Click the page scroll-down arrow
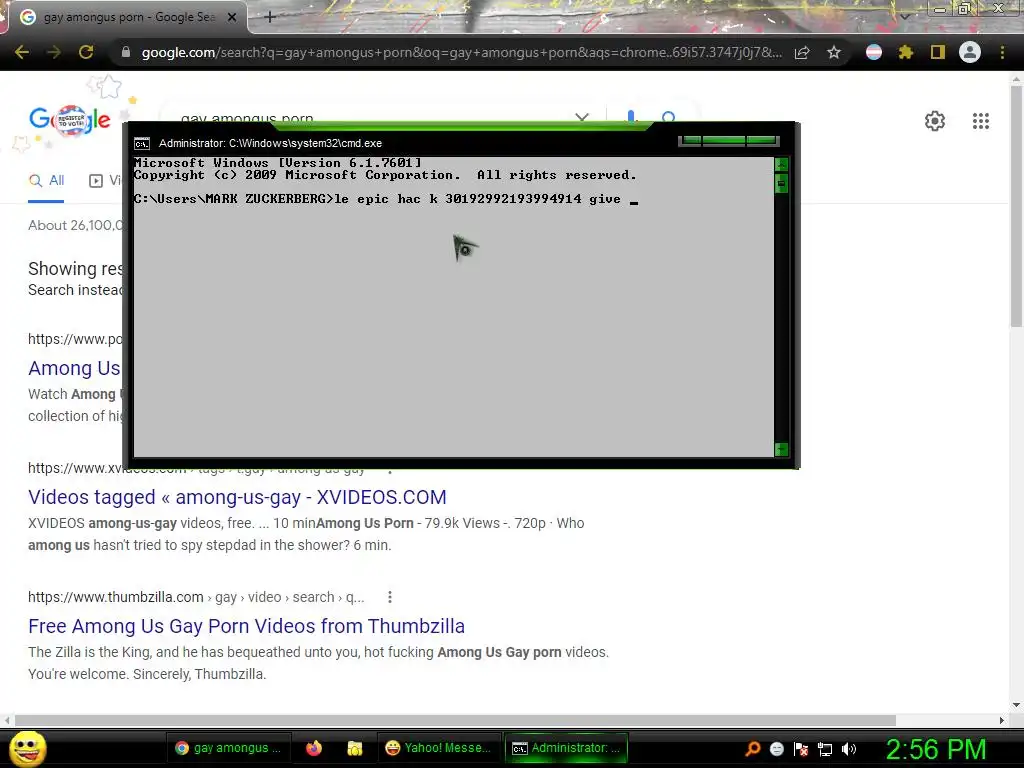1024x768 pixels. tap(1016, 705)
